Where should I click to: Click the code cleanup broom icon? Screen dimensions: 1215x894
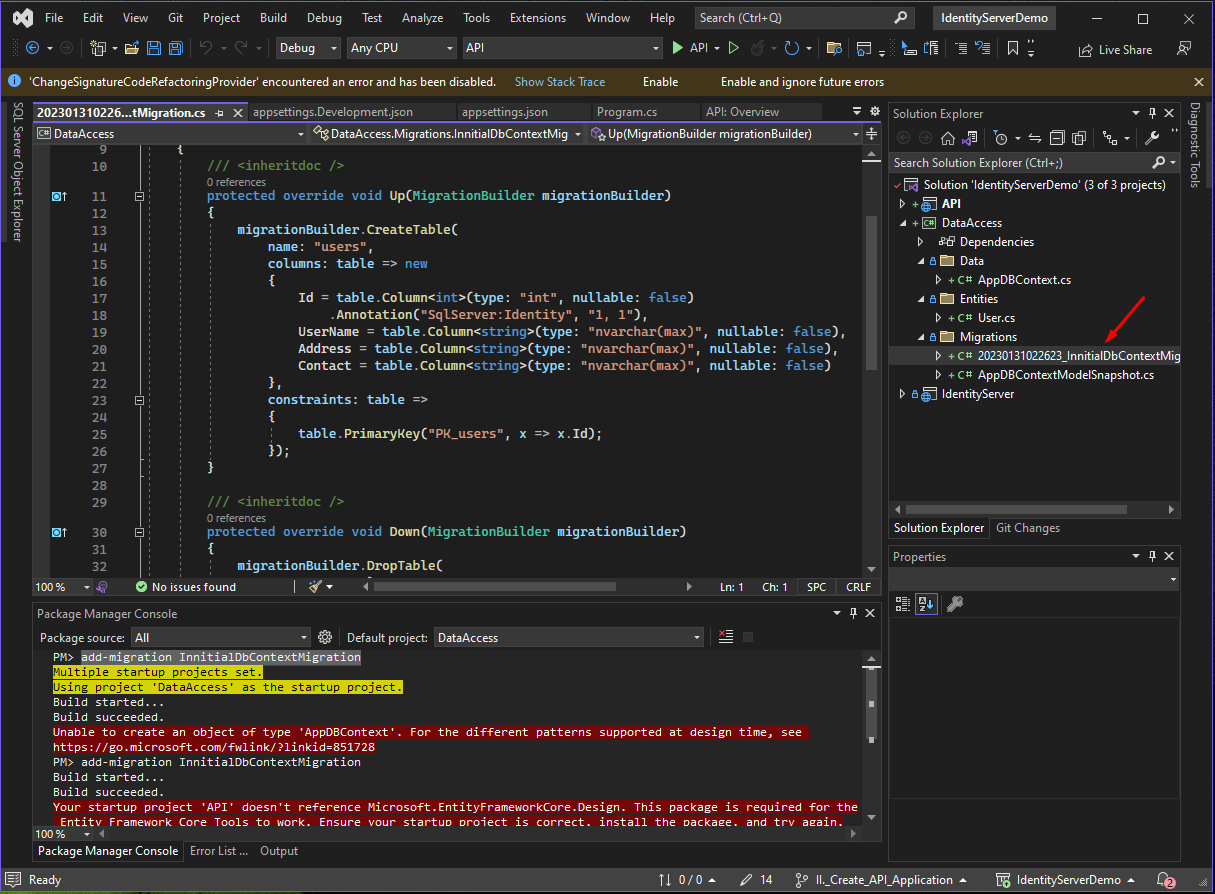[x=316, y=587]
